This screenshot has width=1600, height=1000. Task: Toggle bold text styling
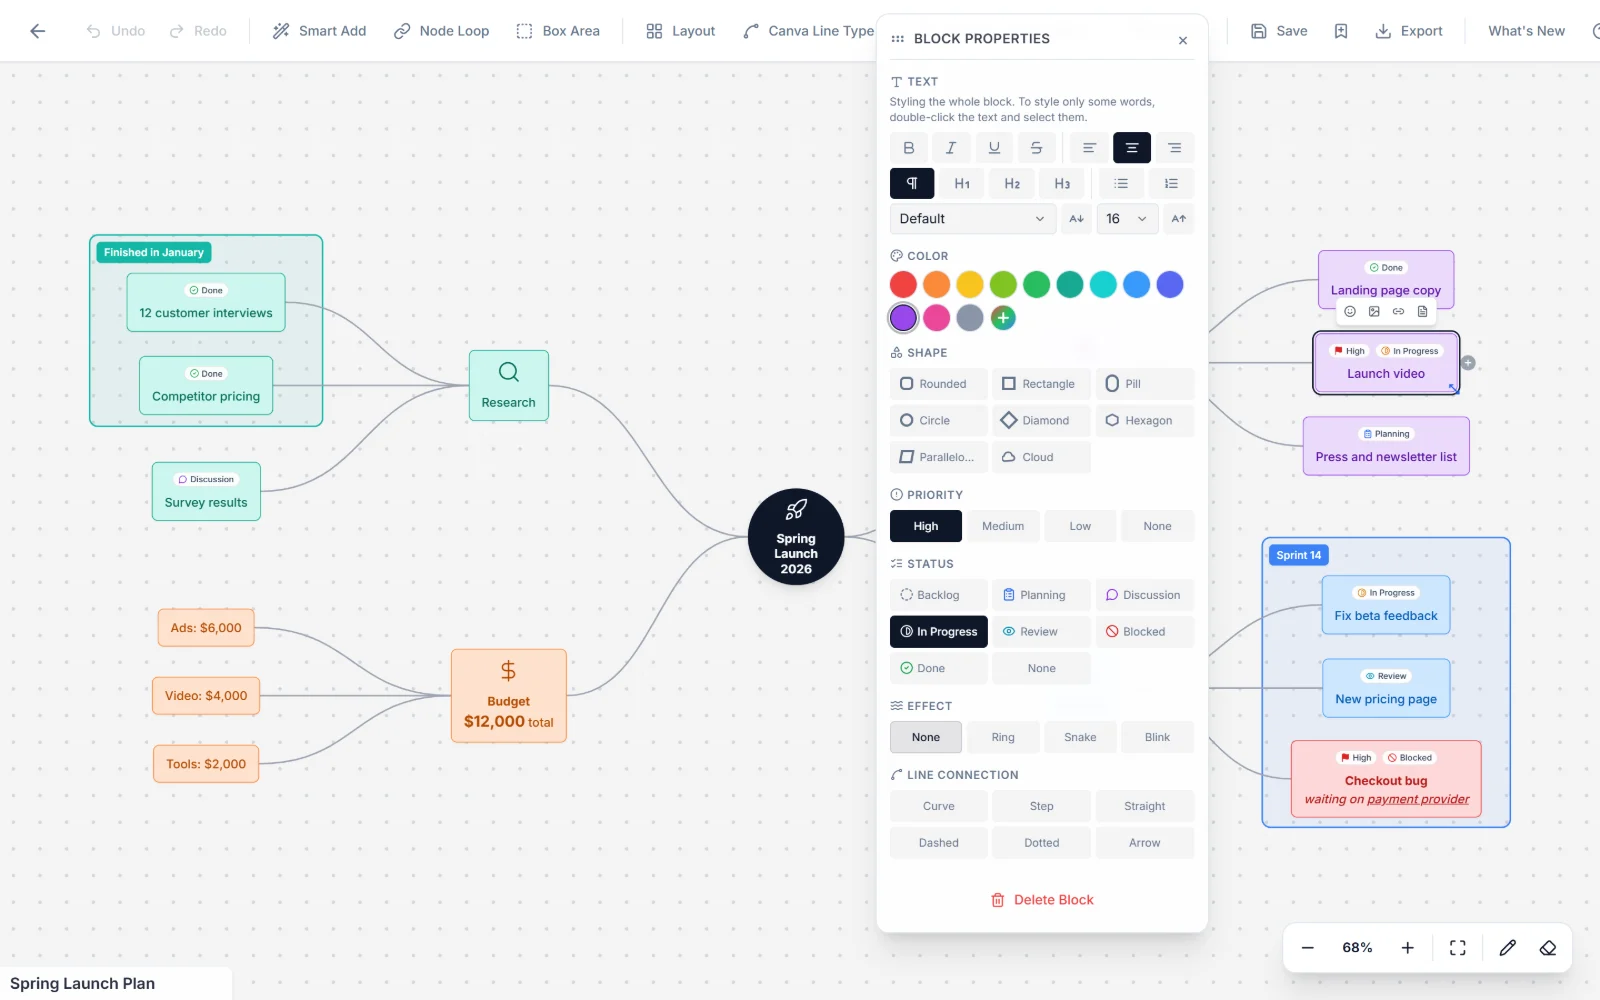908,148
